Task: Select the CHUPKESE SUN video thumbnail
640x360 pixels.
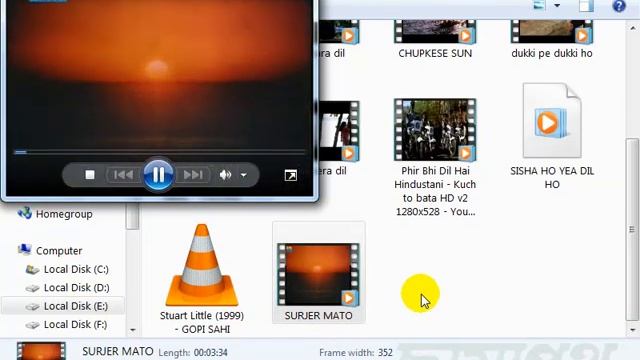Action: click(x=435, y=32)
